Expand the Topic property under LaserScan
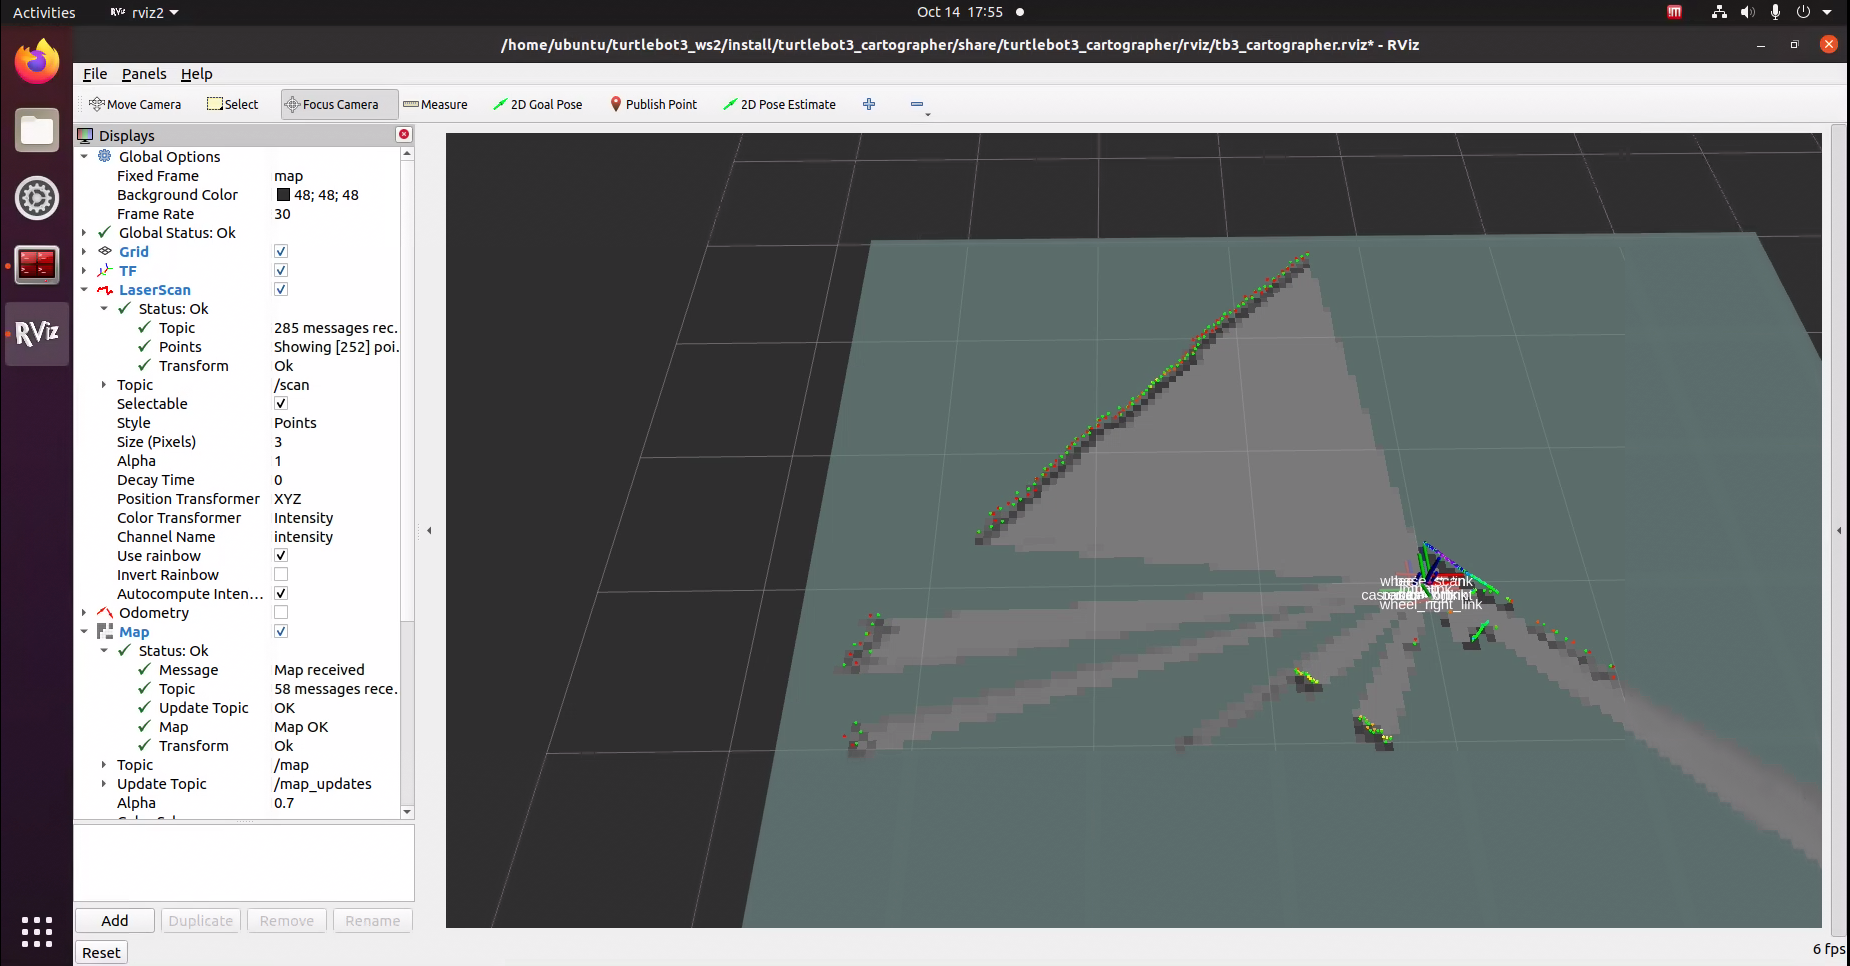 click(105, 384)
